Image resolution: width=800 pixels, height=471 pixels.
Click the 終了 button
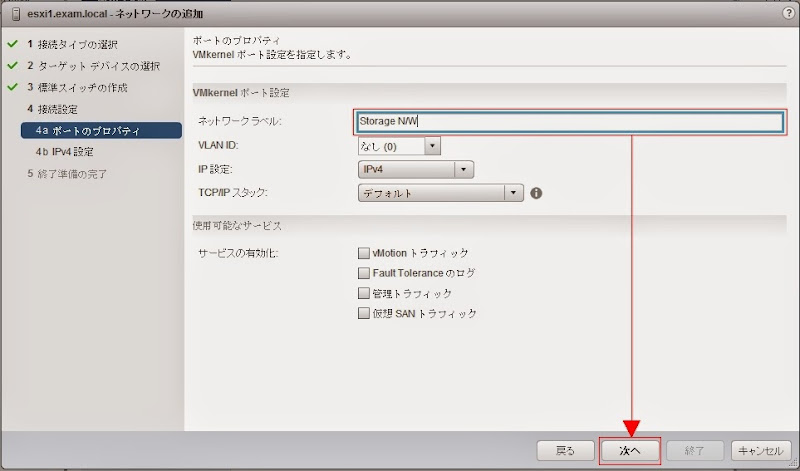click(695, 451)
